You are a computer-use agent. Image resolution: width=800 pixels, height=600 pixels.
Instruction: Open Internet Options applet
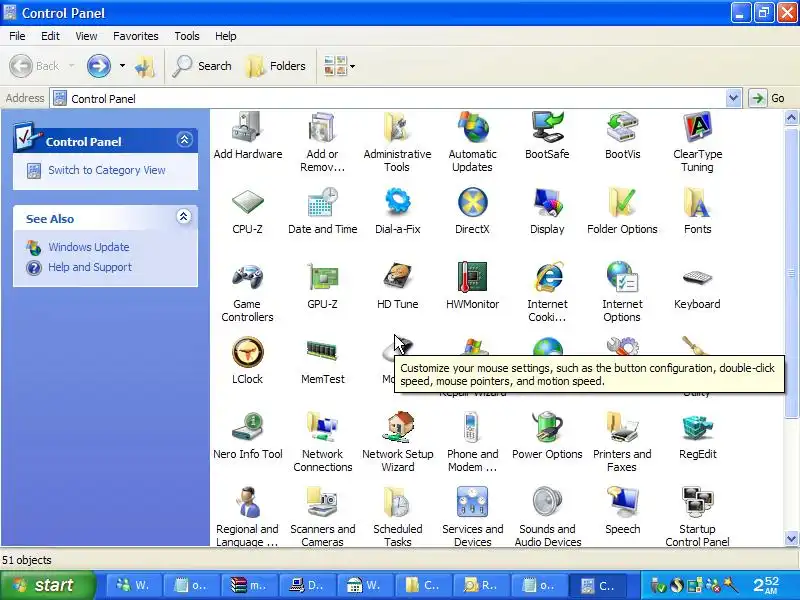(622, 292)
